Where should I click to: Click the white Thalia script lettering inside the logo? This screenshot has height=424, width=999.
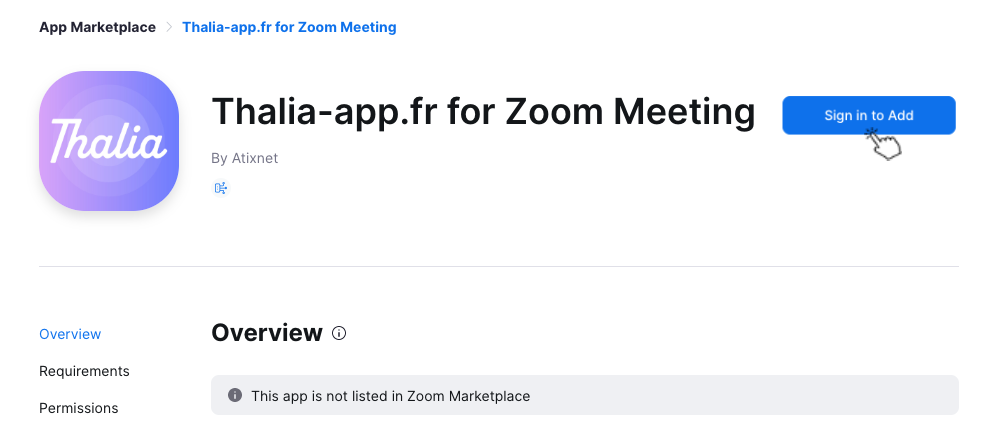click(x=109, y=140)
